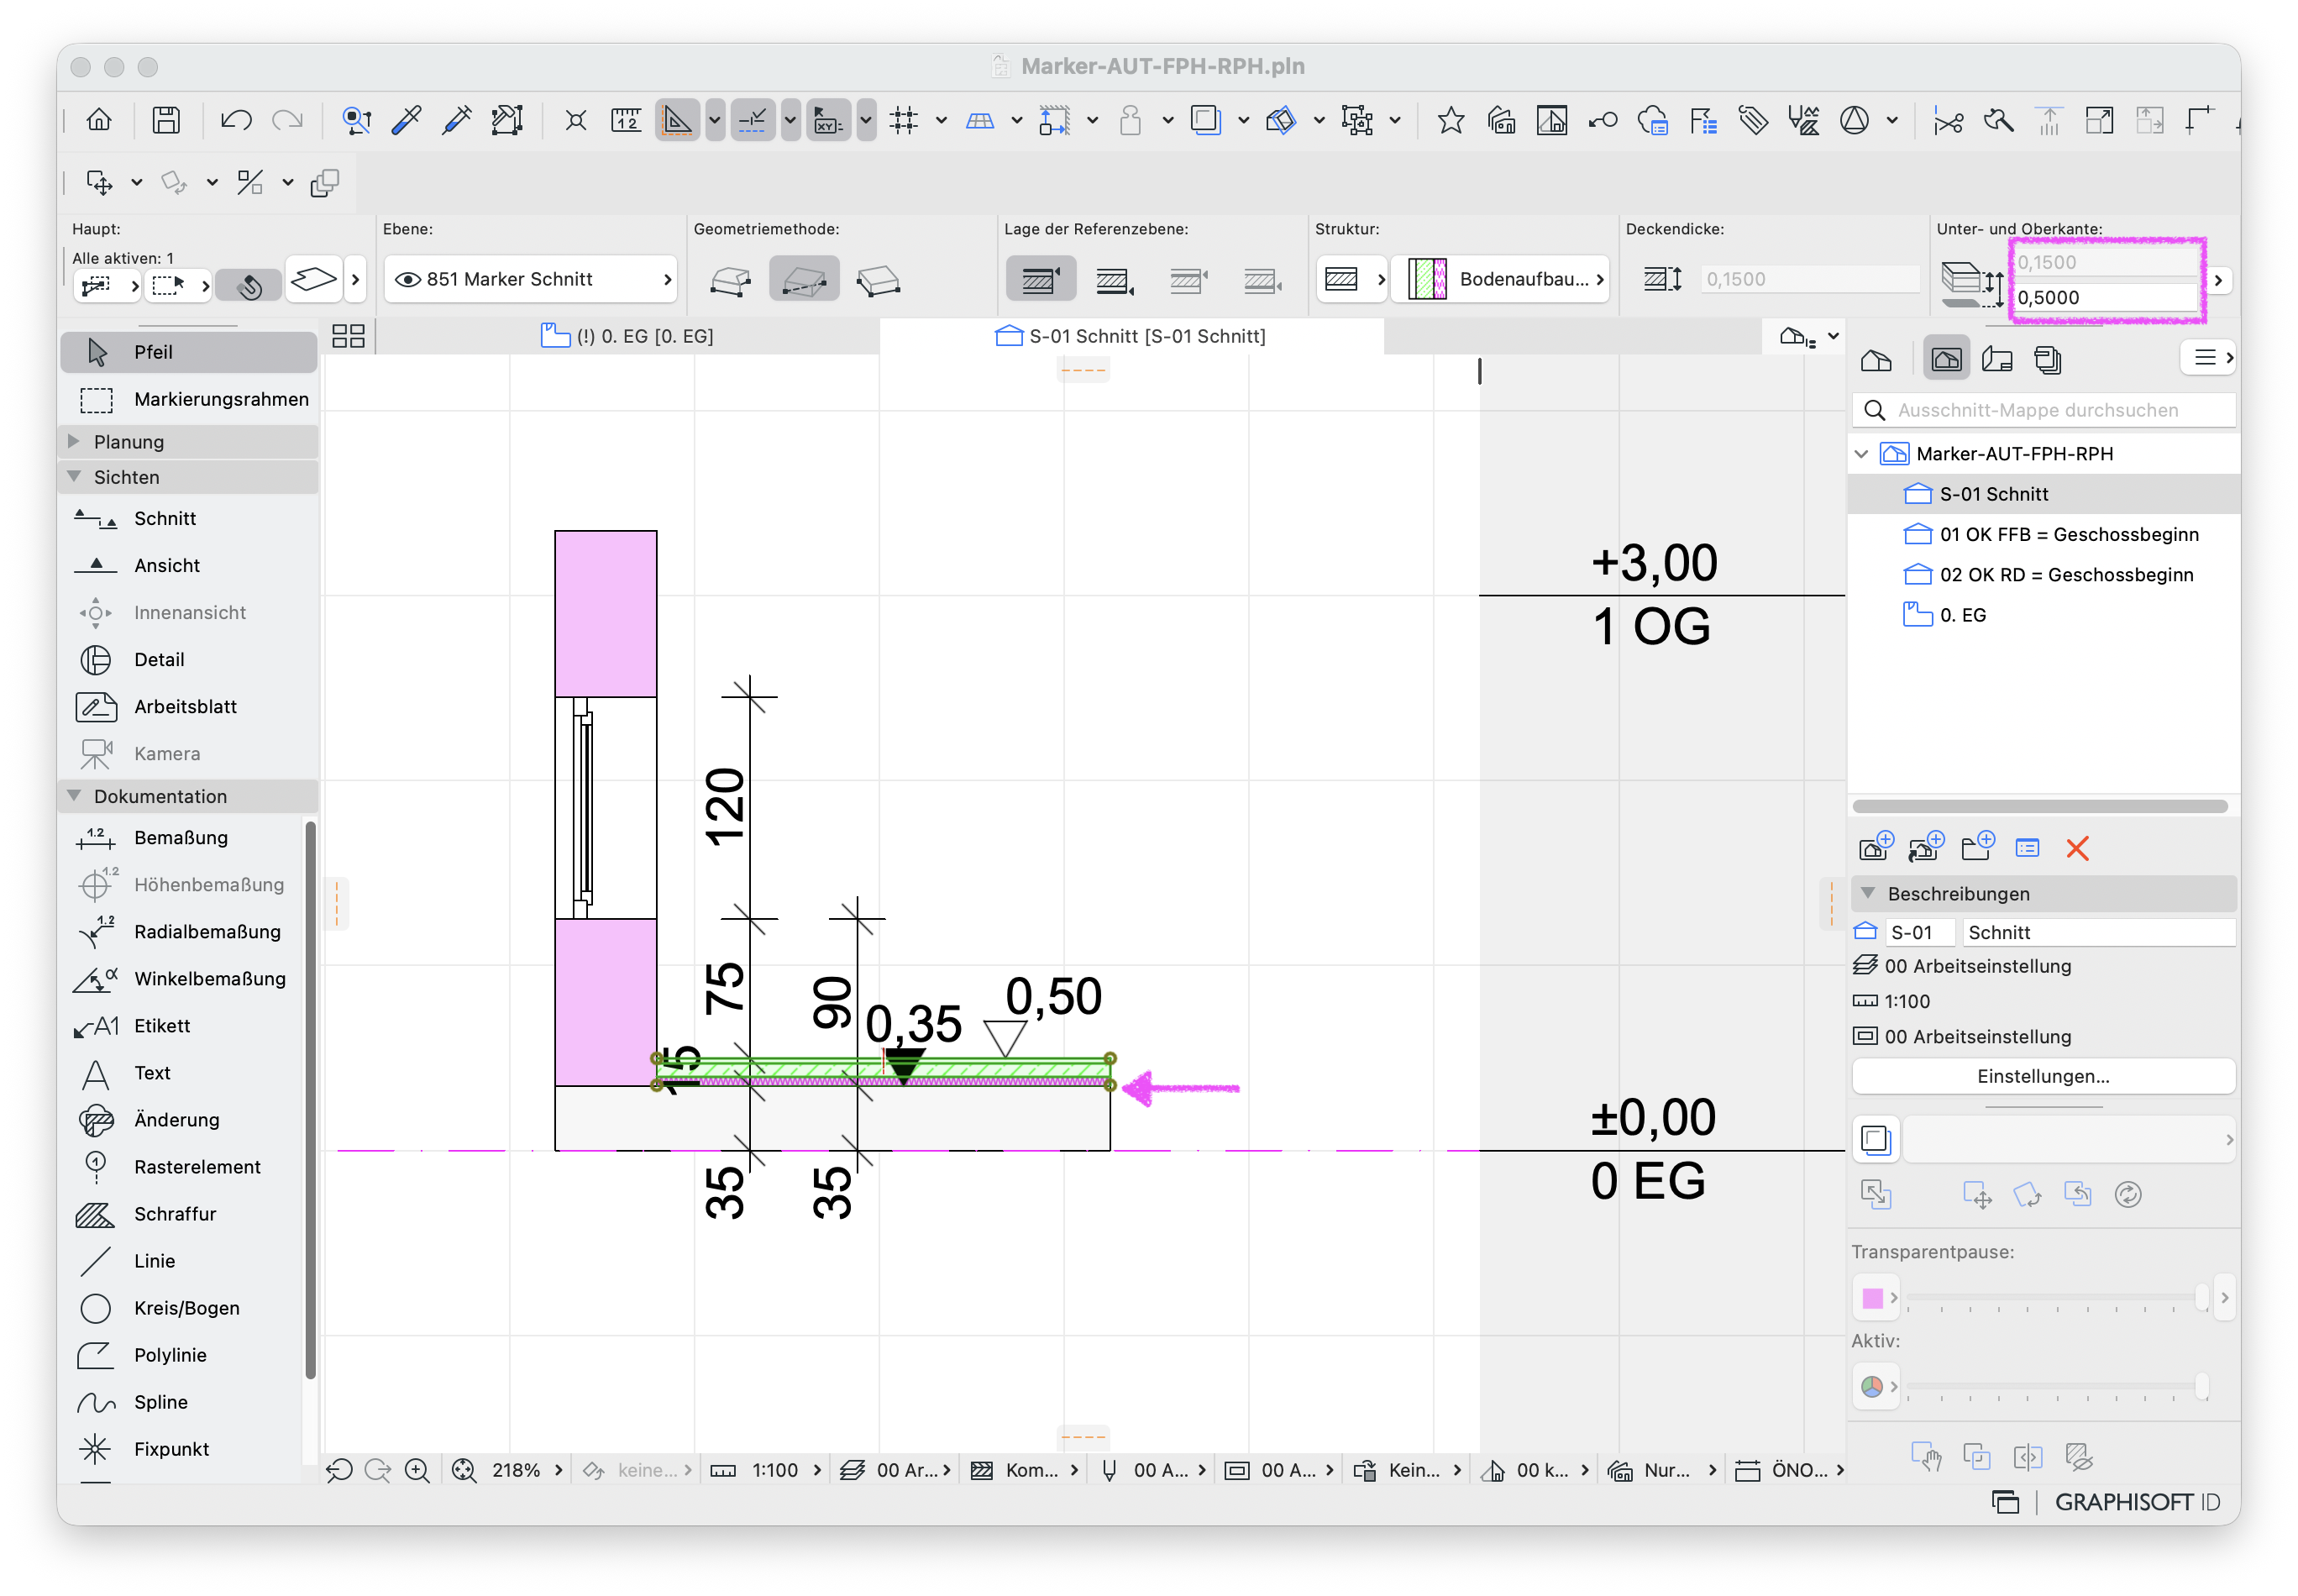Toggle the guide lines toolbar button
2298x1596 pixels.
point(677,121)
